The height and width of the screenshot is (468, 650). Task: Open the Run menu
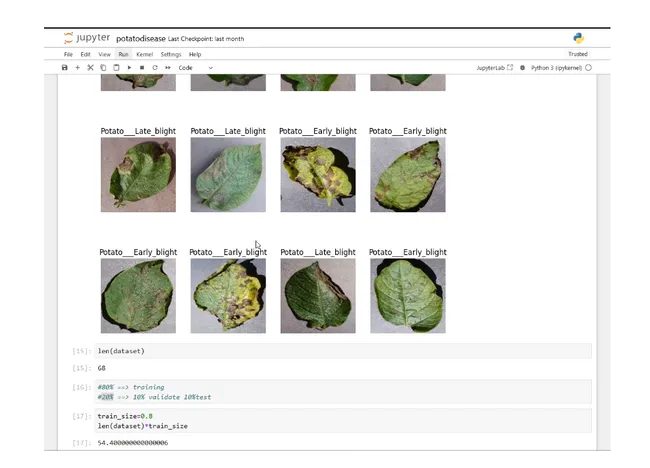[124, 54]
